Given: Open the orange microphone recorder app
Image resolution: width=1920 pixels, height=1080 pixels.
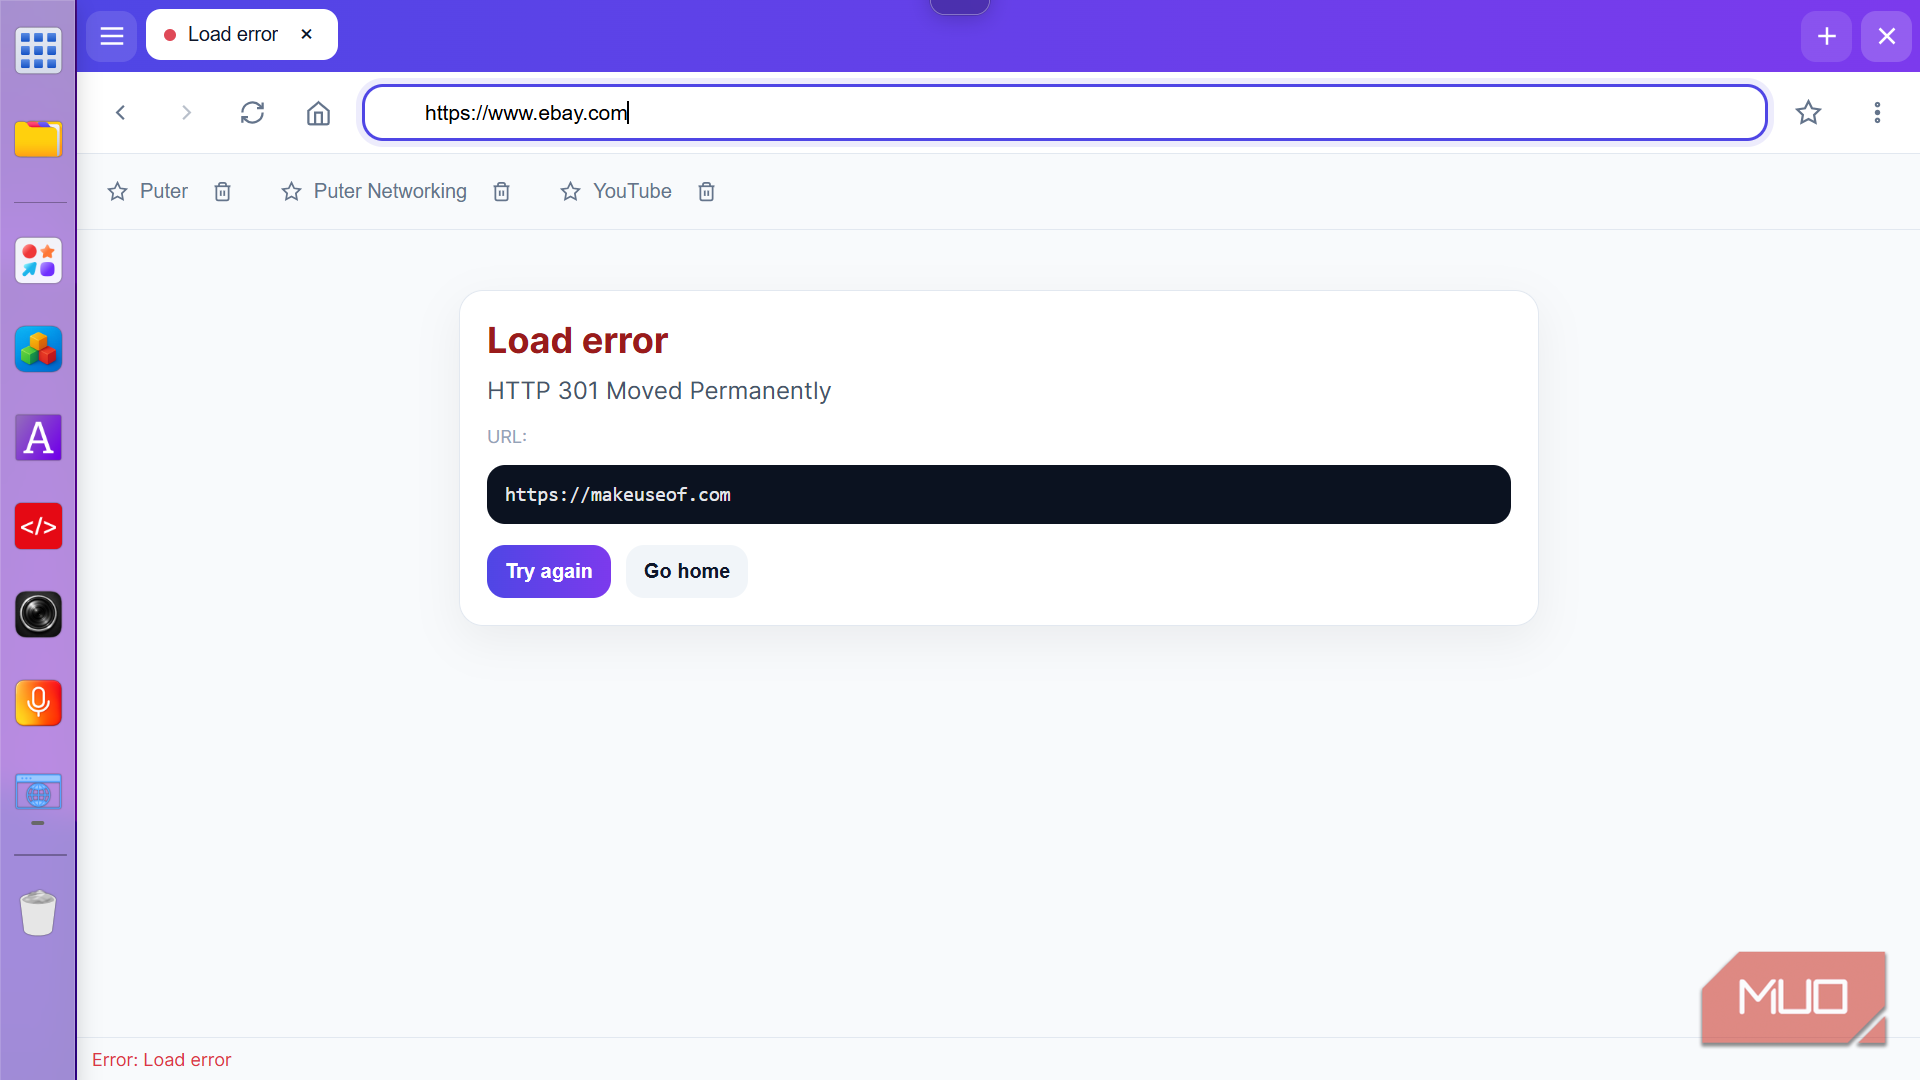Looking at the screenshot, I should pos(38,703).
